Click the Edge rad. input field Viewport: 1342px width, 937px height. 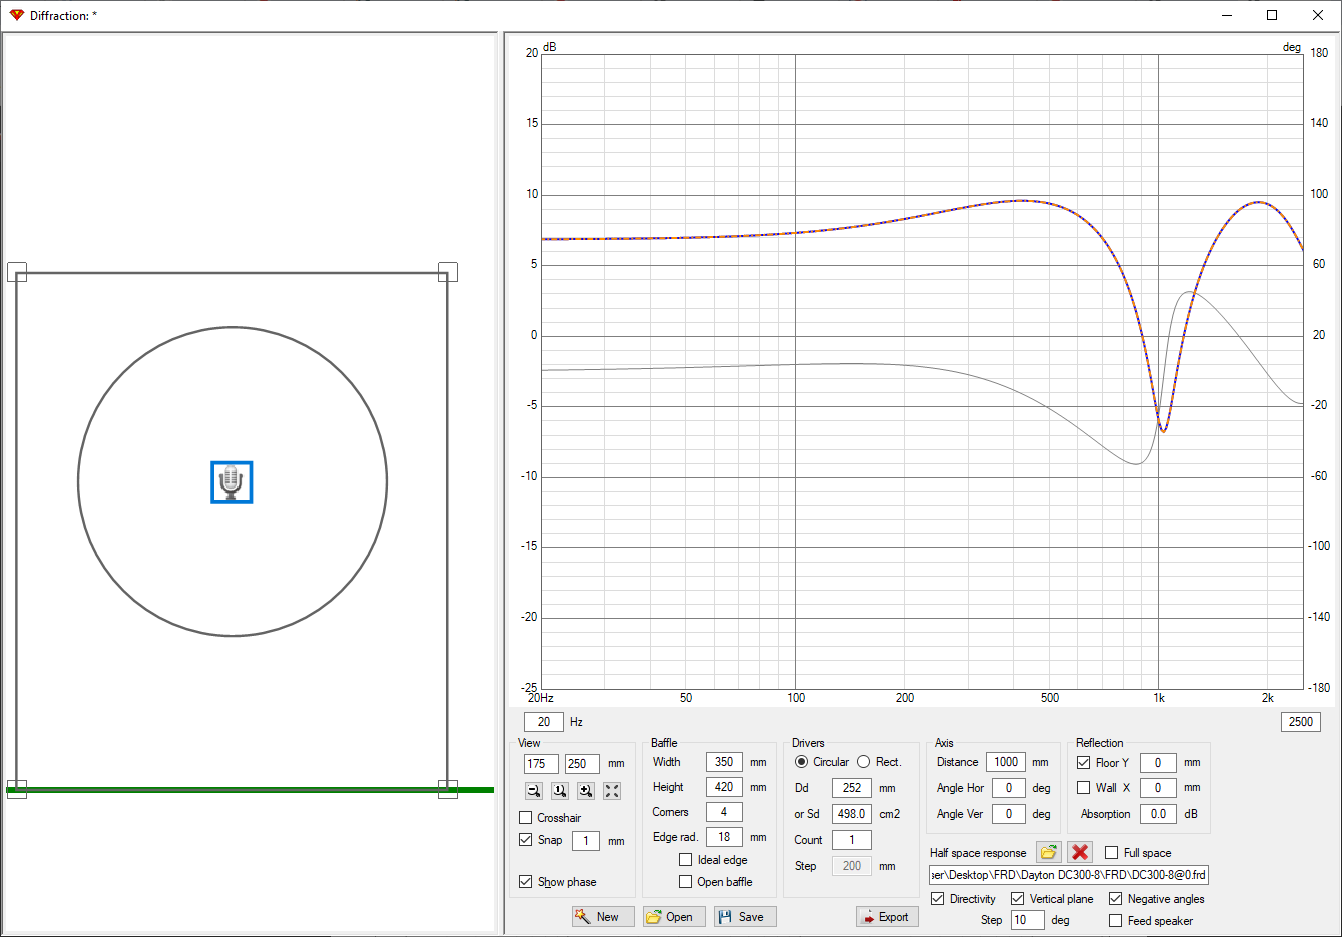(724, 837)
